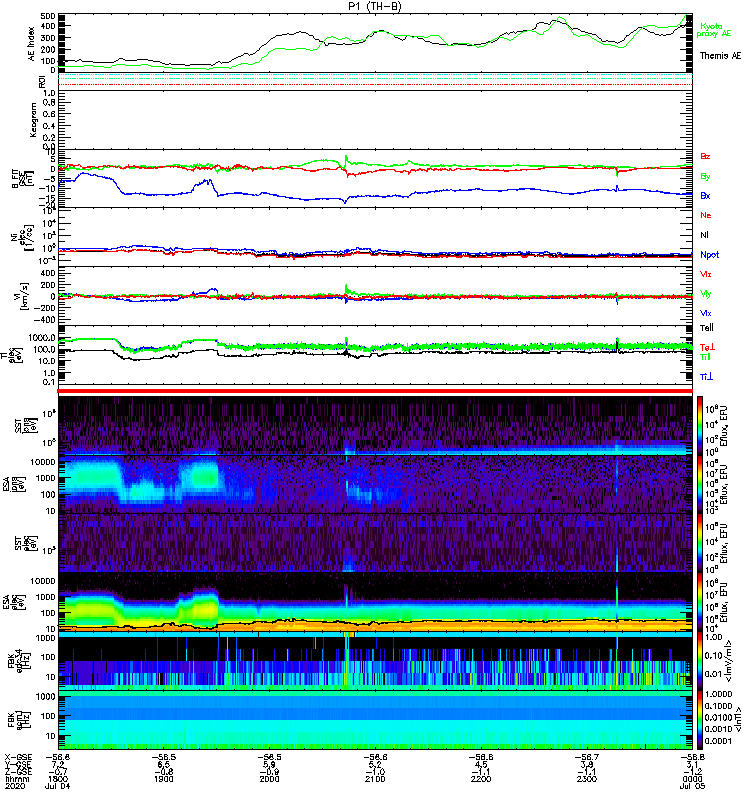The height and width of the screenshot is (800, 750).
Task: Click the "Jul 05" date label
Action: pyautogui.click(x=692, y=786)
